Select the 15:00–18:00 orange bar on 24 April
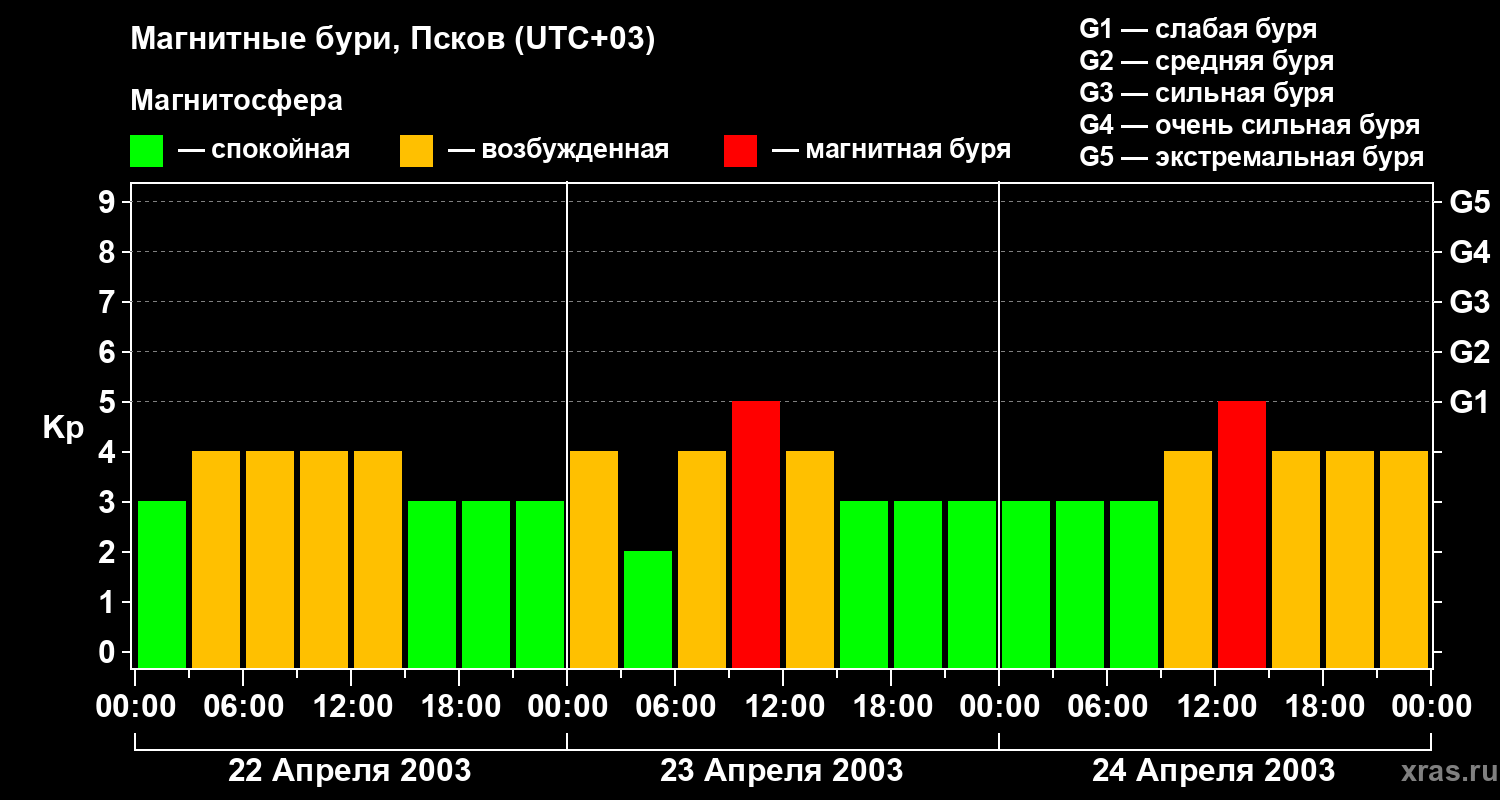The width and height of the screenshot is (1500, 800). tap(1296, 559)
